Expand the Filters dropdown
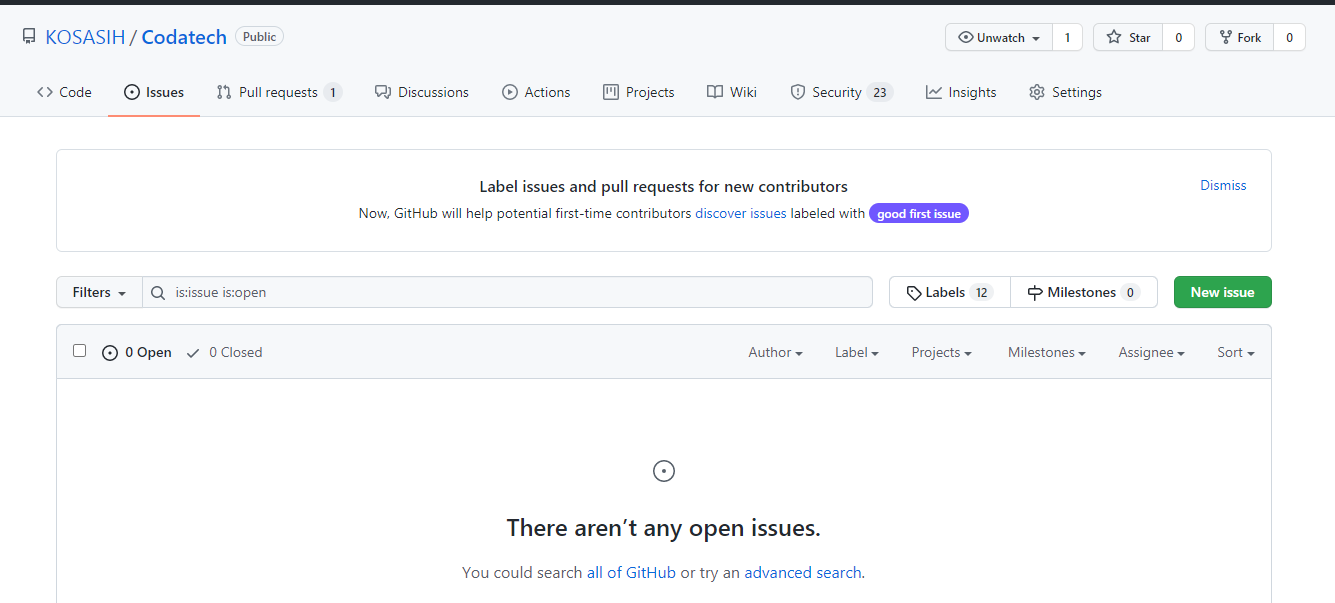 (99, 292)
